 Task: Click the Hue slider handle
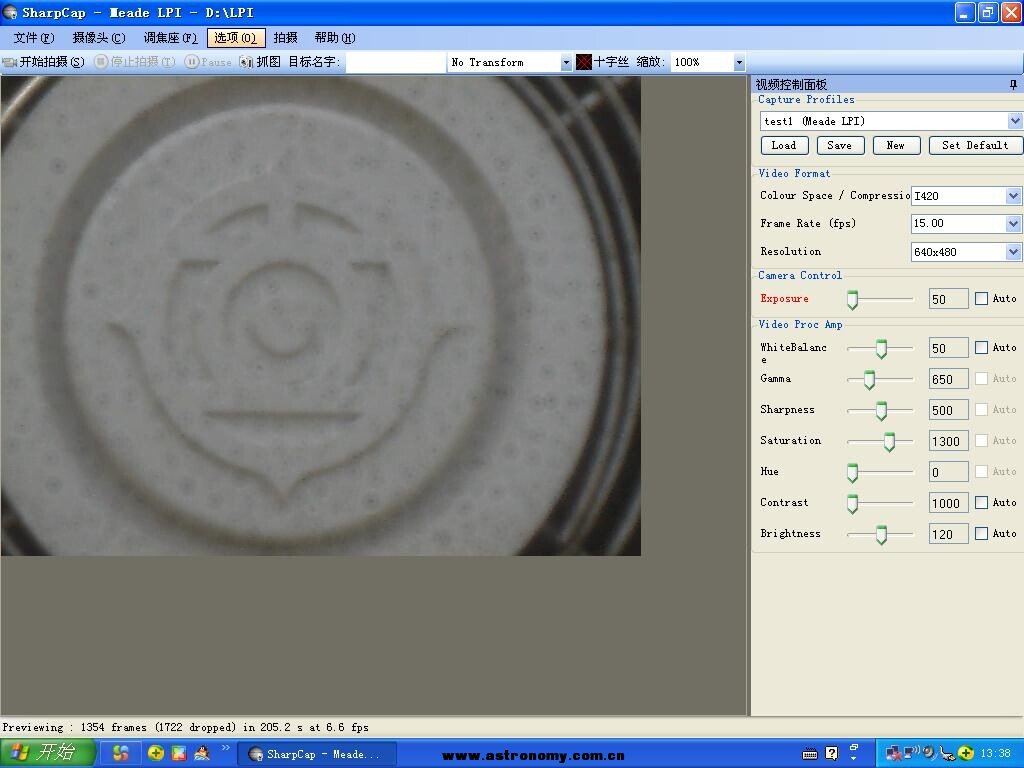(x=852, y=473)
